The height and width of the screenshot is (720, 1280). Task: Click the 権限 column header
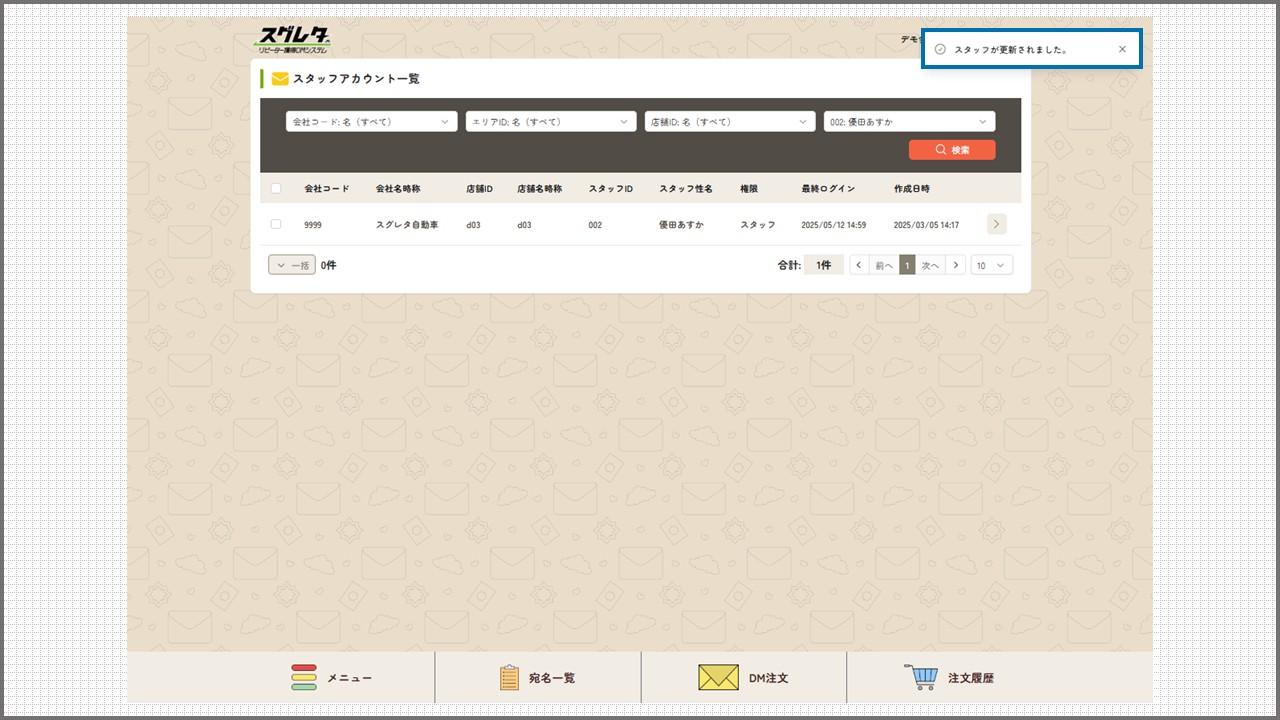point(749,189)
